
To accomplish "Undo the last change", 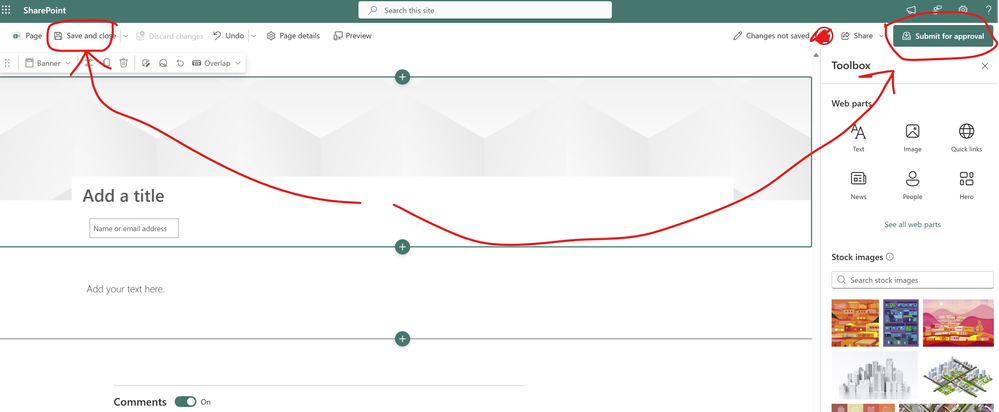I will (x=229, y=36).
